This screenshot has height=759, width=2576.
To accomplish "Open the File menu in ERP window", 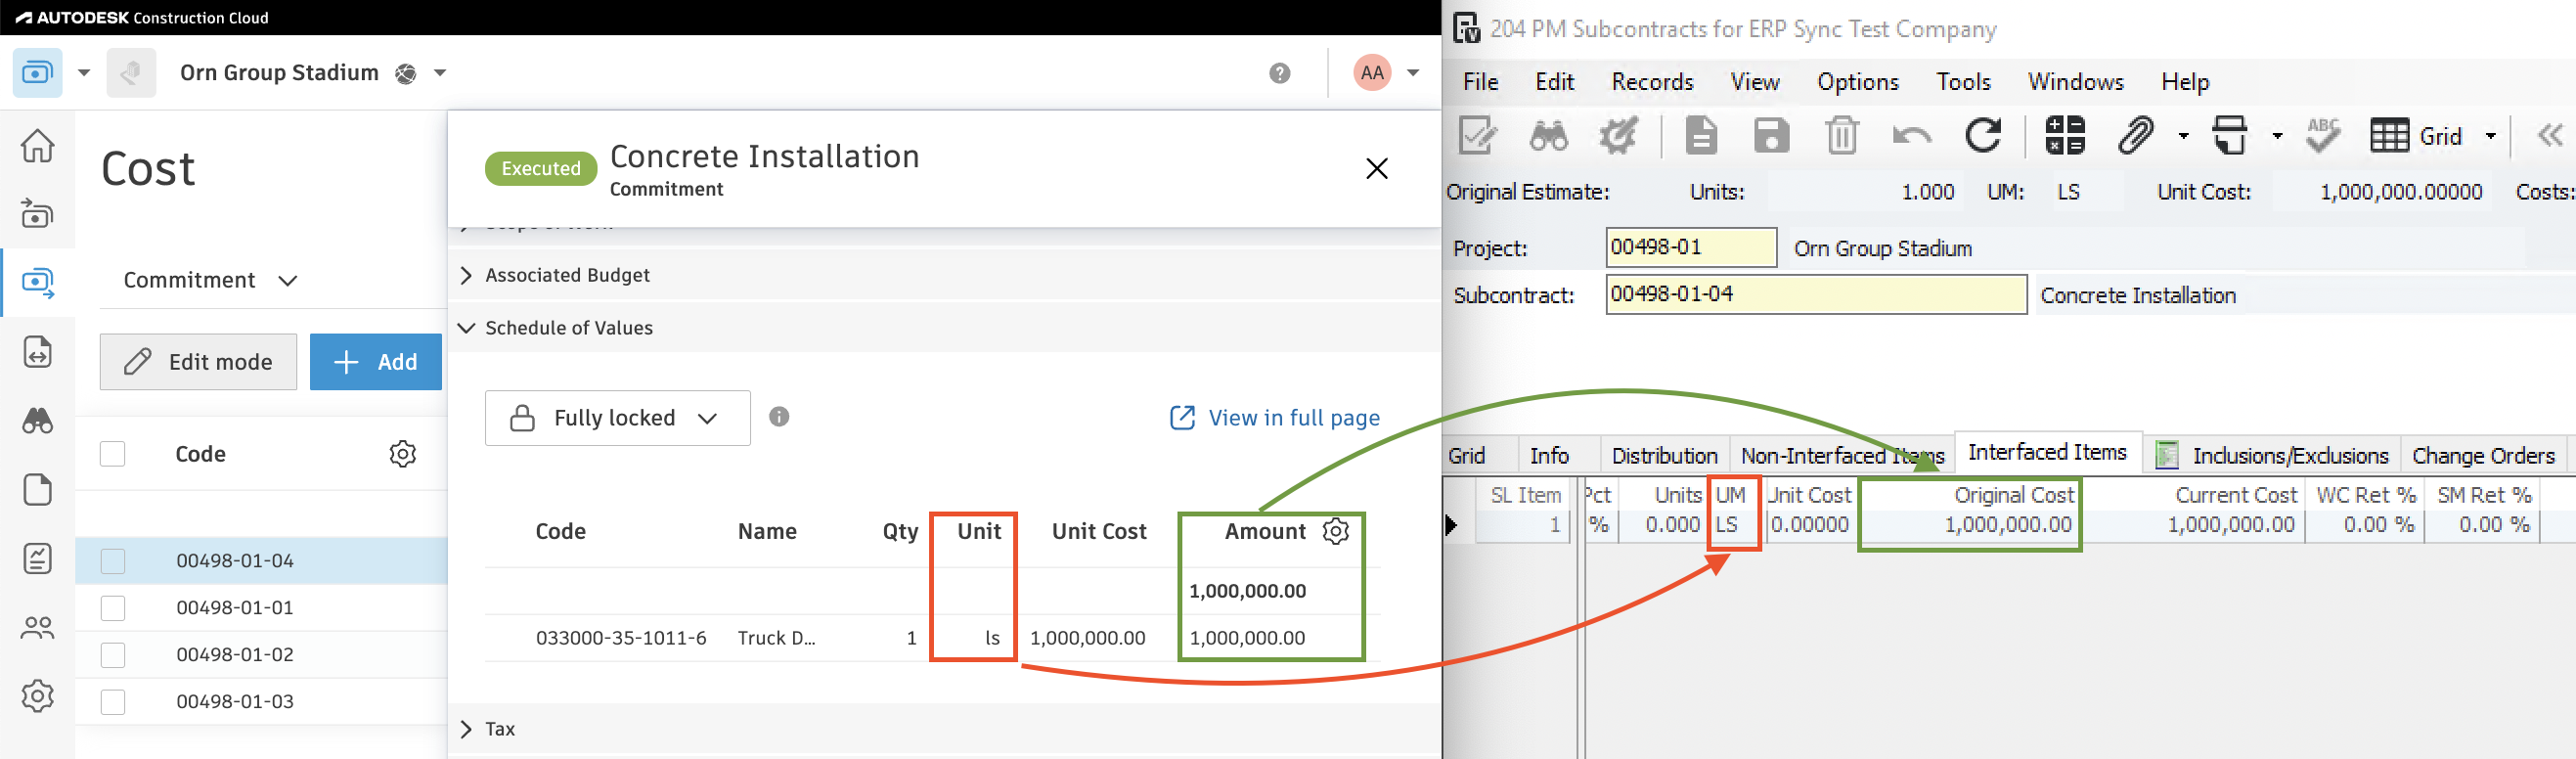I will [1480, 82].
